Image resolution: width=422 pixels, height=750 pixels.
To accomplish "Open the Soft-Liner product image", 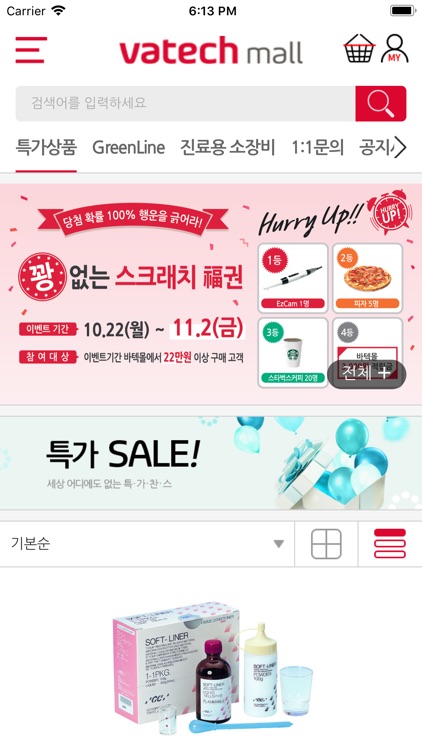I will (x=213, y=665).
